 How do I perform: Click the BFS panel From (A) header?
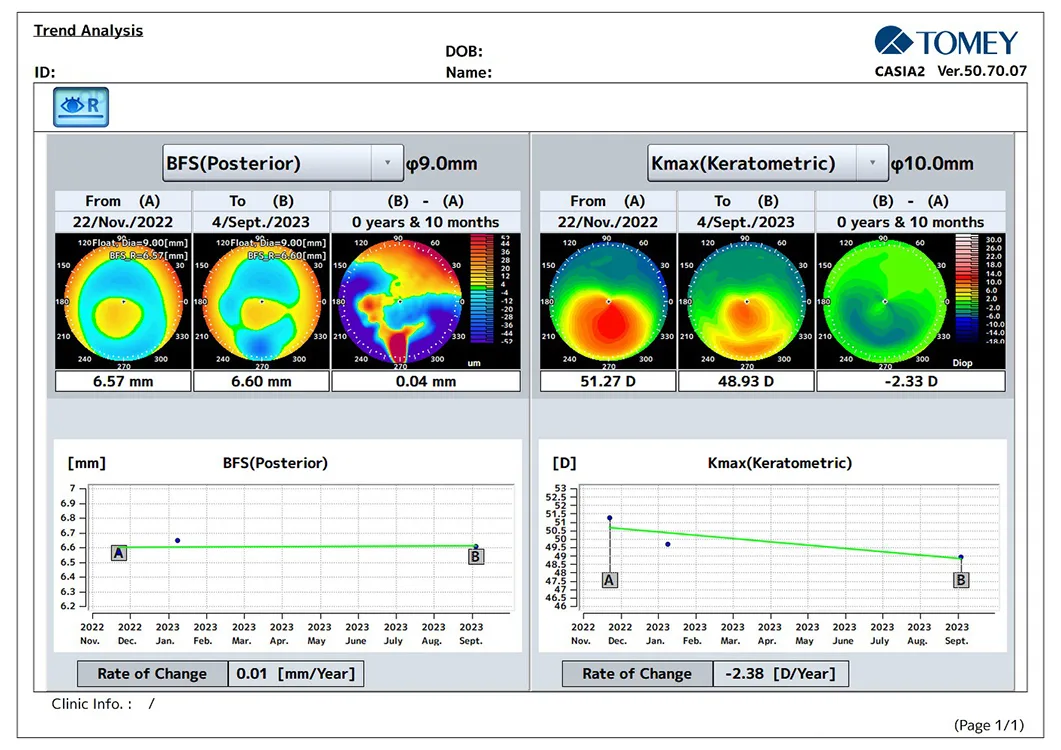click(x=123, y=201)
